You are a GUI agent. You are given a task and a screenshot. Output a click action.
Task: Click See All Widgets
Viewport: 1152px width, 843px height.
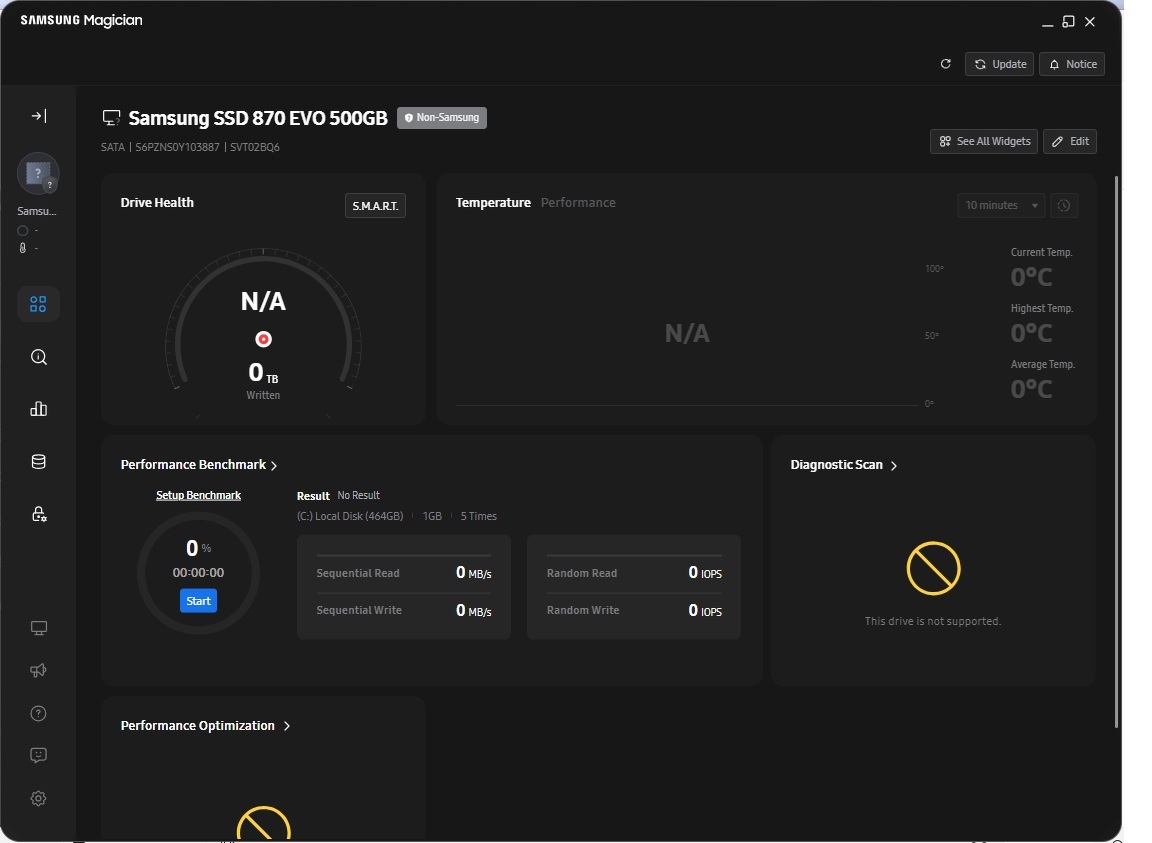coord(984,141)
